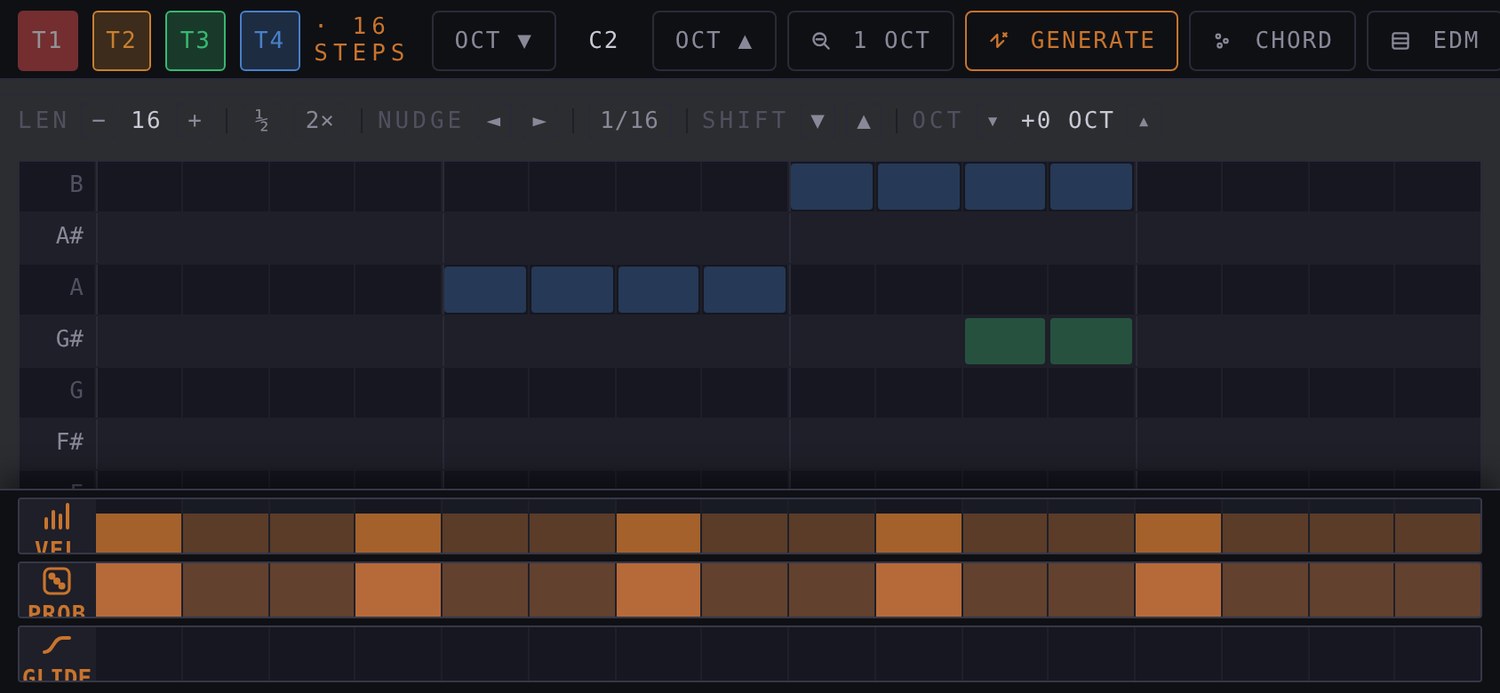Viewport: 1500px width, 693px height.
Task: Increase octave offset with small up arrow
Action: coord(1144,121)
